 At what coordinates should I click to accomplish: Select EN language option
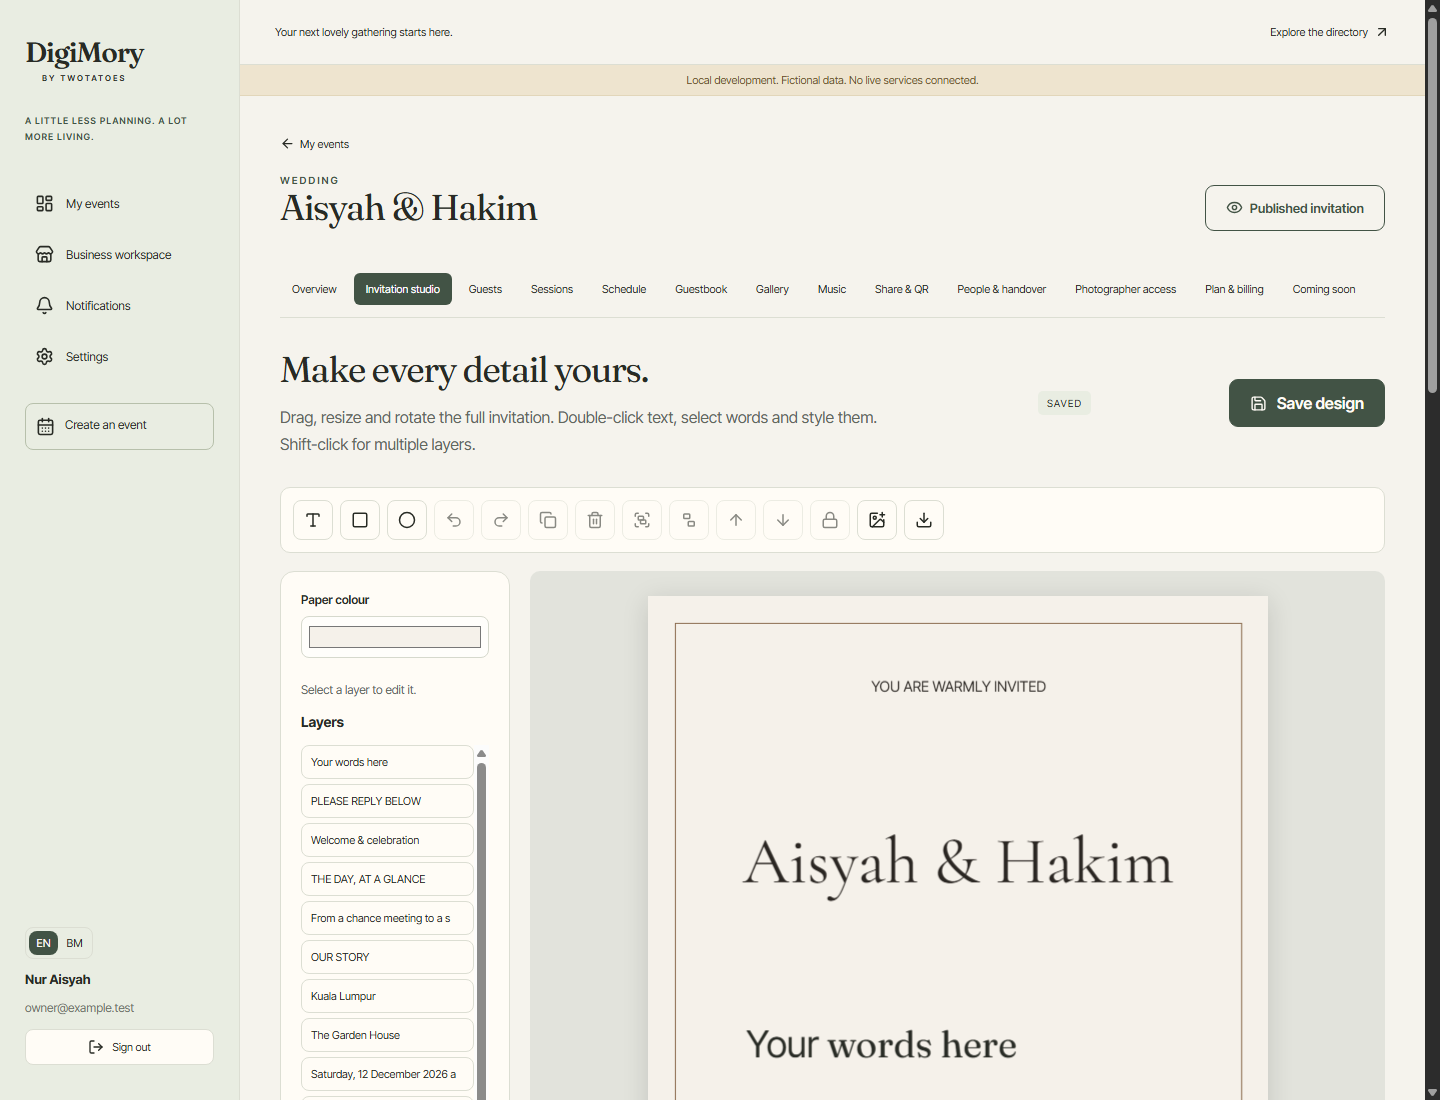click(43, 943)
